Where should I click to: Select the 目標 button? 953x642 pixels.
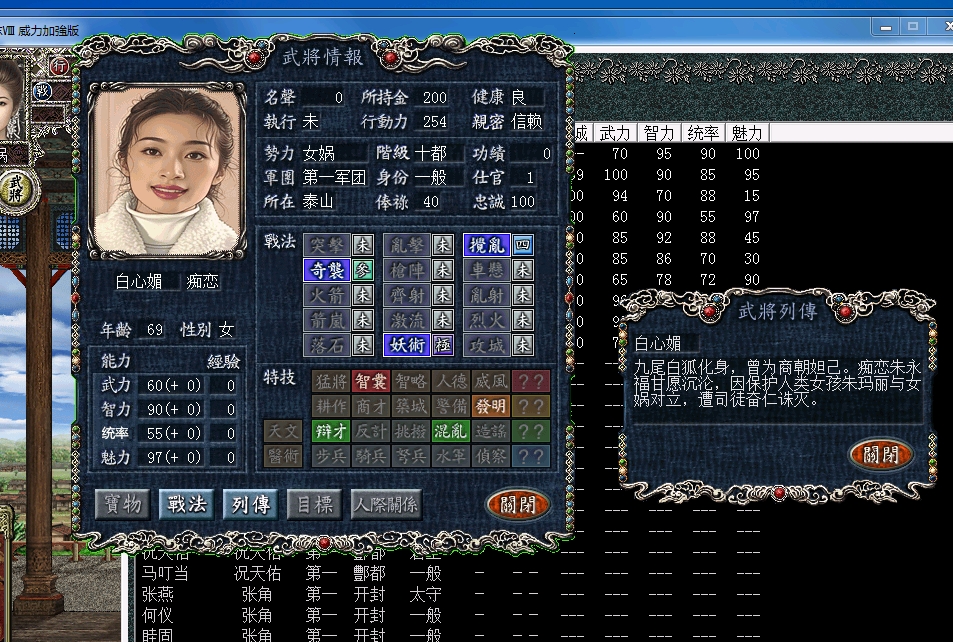pyautogui.click(x=314, y=504)
